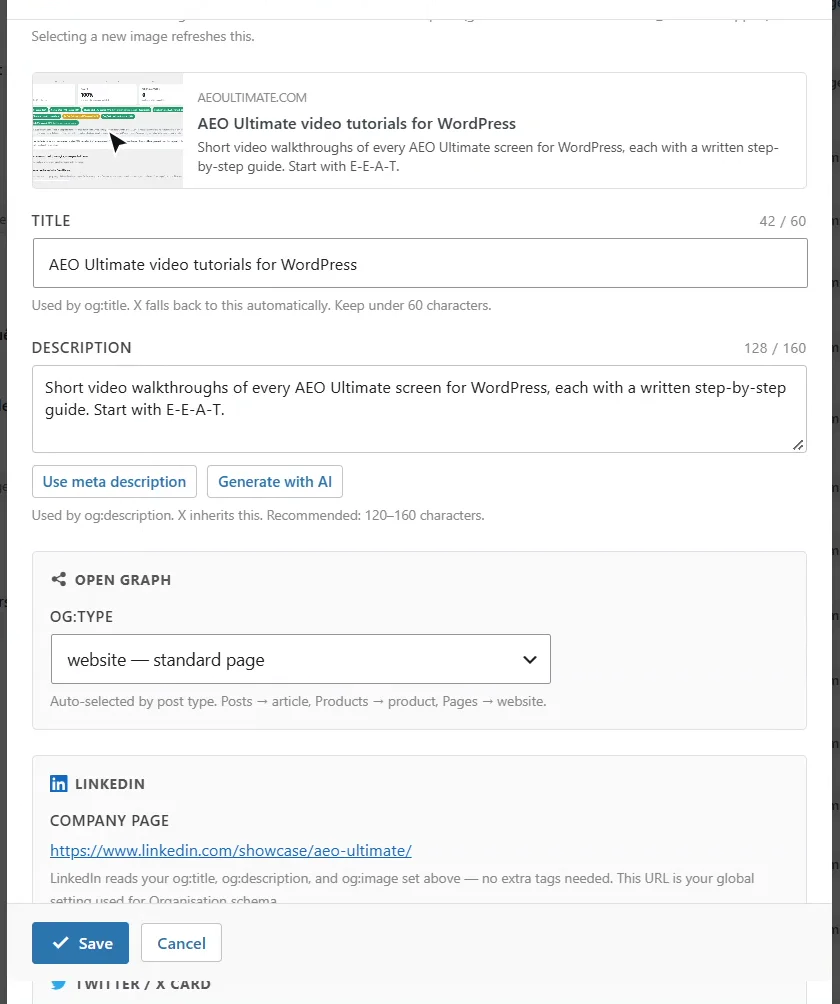Viewport: 840px width, 1004px height.
Task: Click the preview card description text
Action: 488,157
